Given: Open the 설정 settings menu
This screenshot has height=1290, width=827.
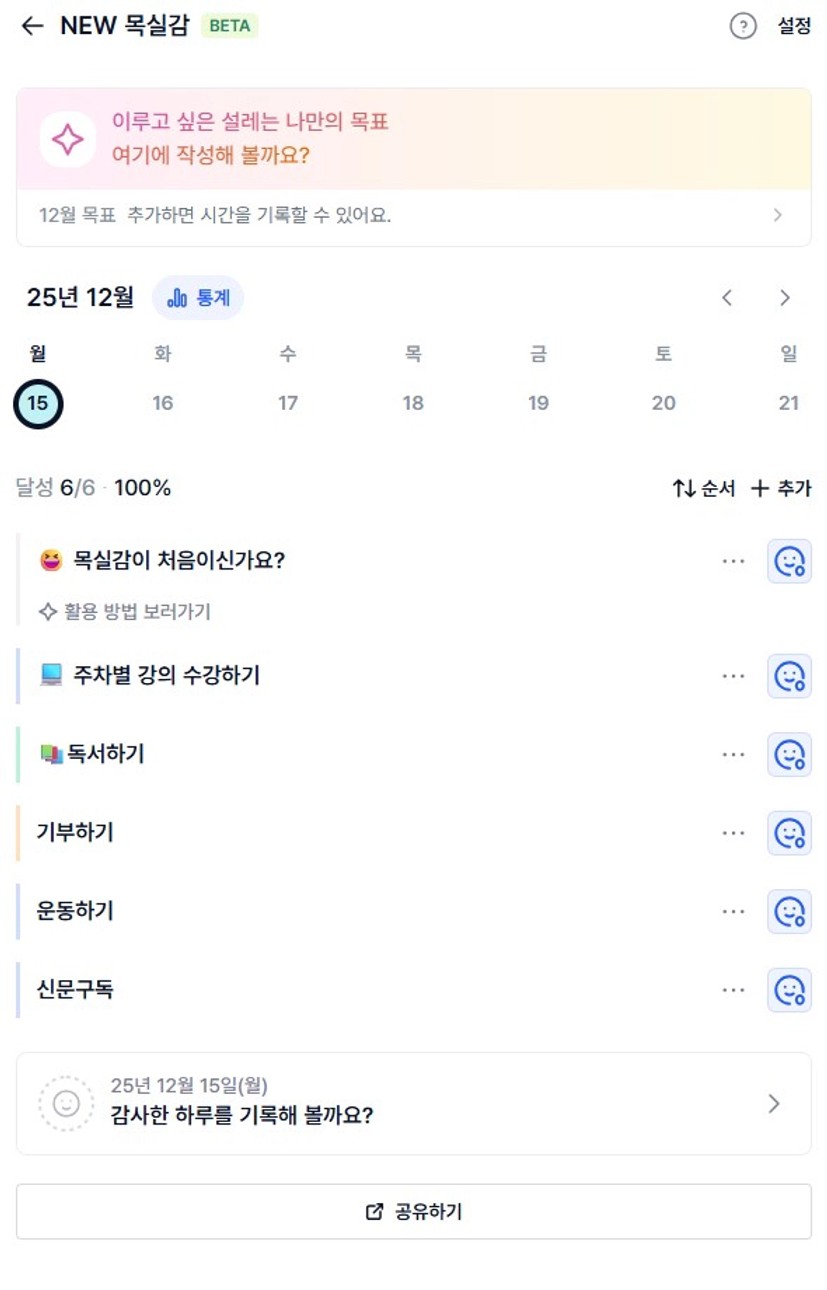Looking at the screenshot, I should click(x=794, y=26).
